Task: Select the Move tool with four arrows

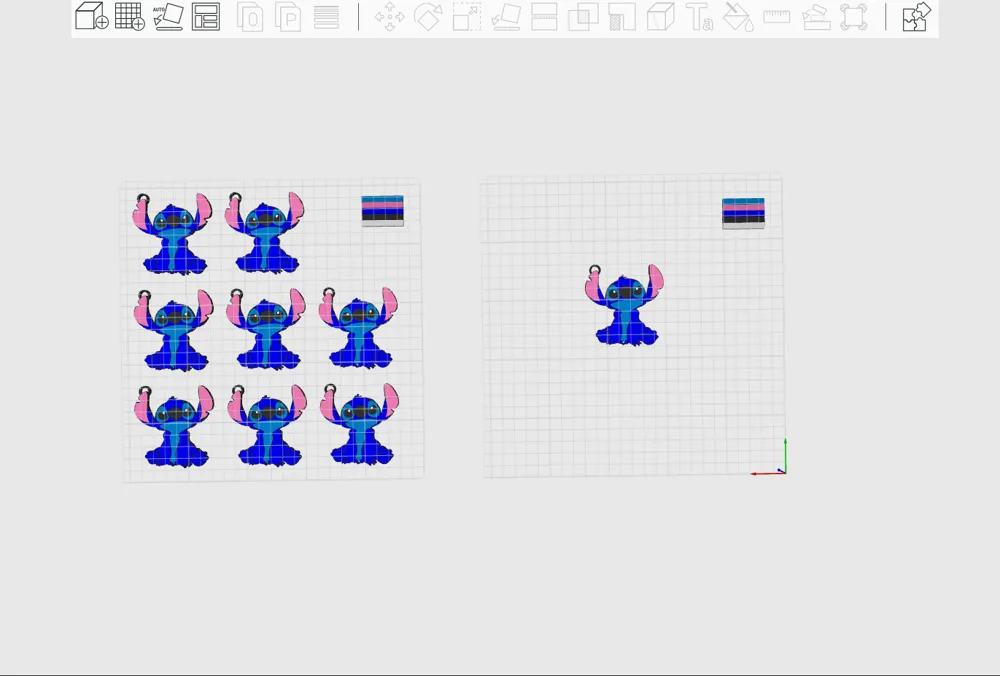Action: tap(389, 17)
